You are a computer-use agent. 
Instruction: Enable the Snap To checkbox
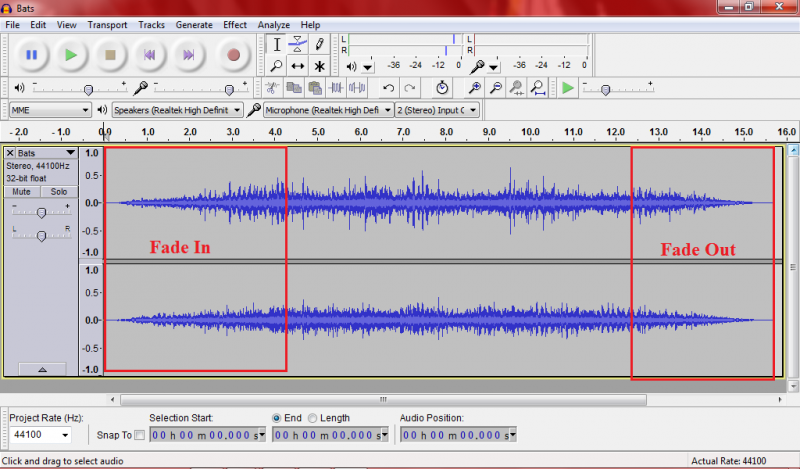point(139,434)
